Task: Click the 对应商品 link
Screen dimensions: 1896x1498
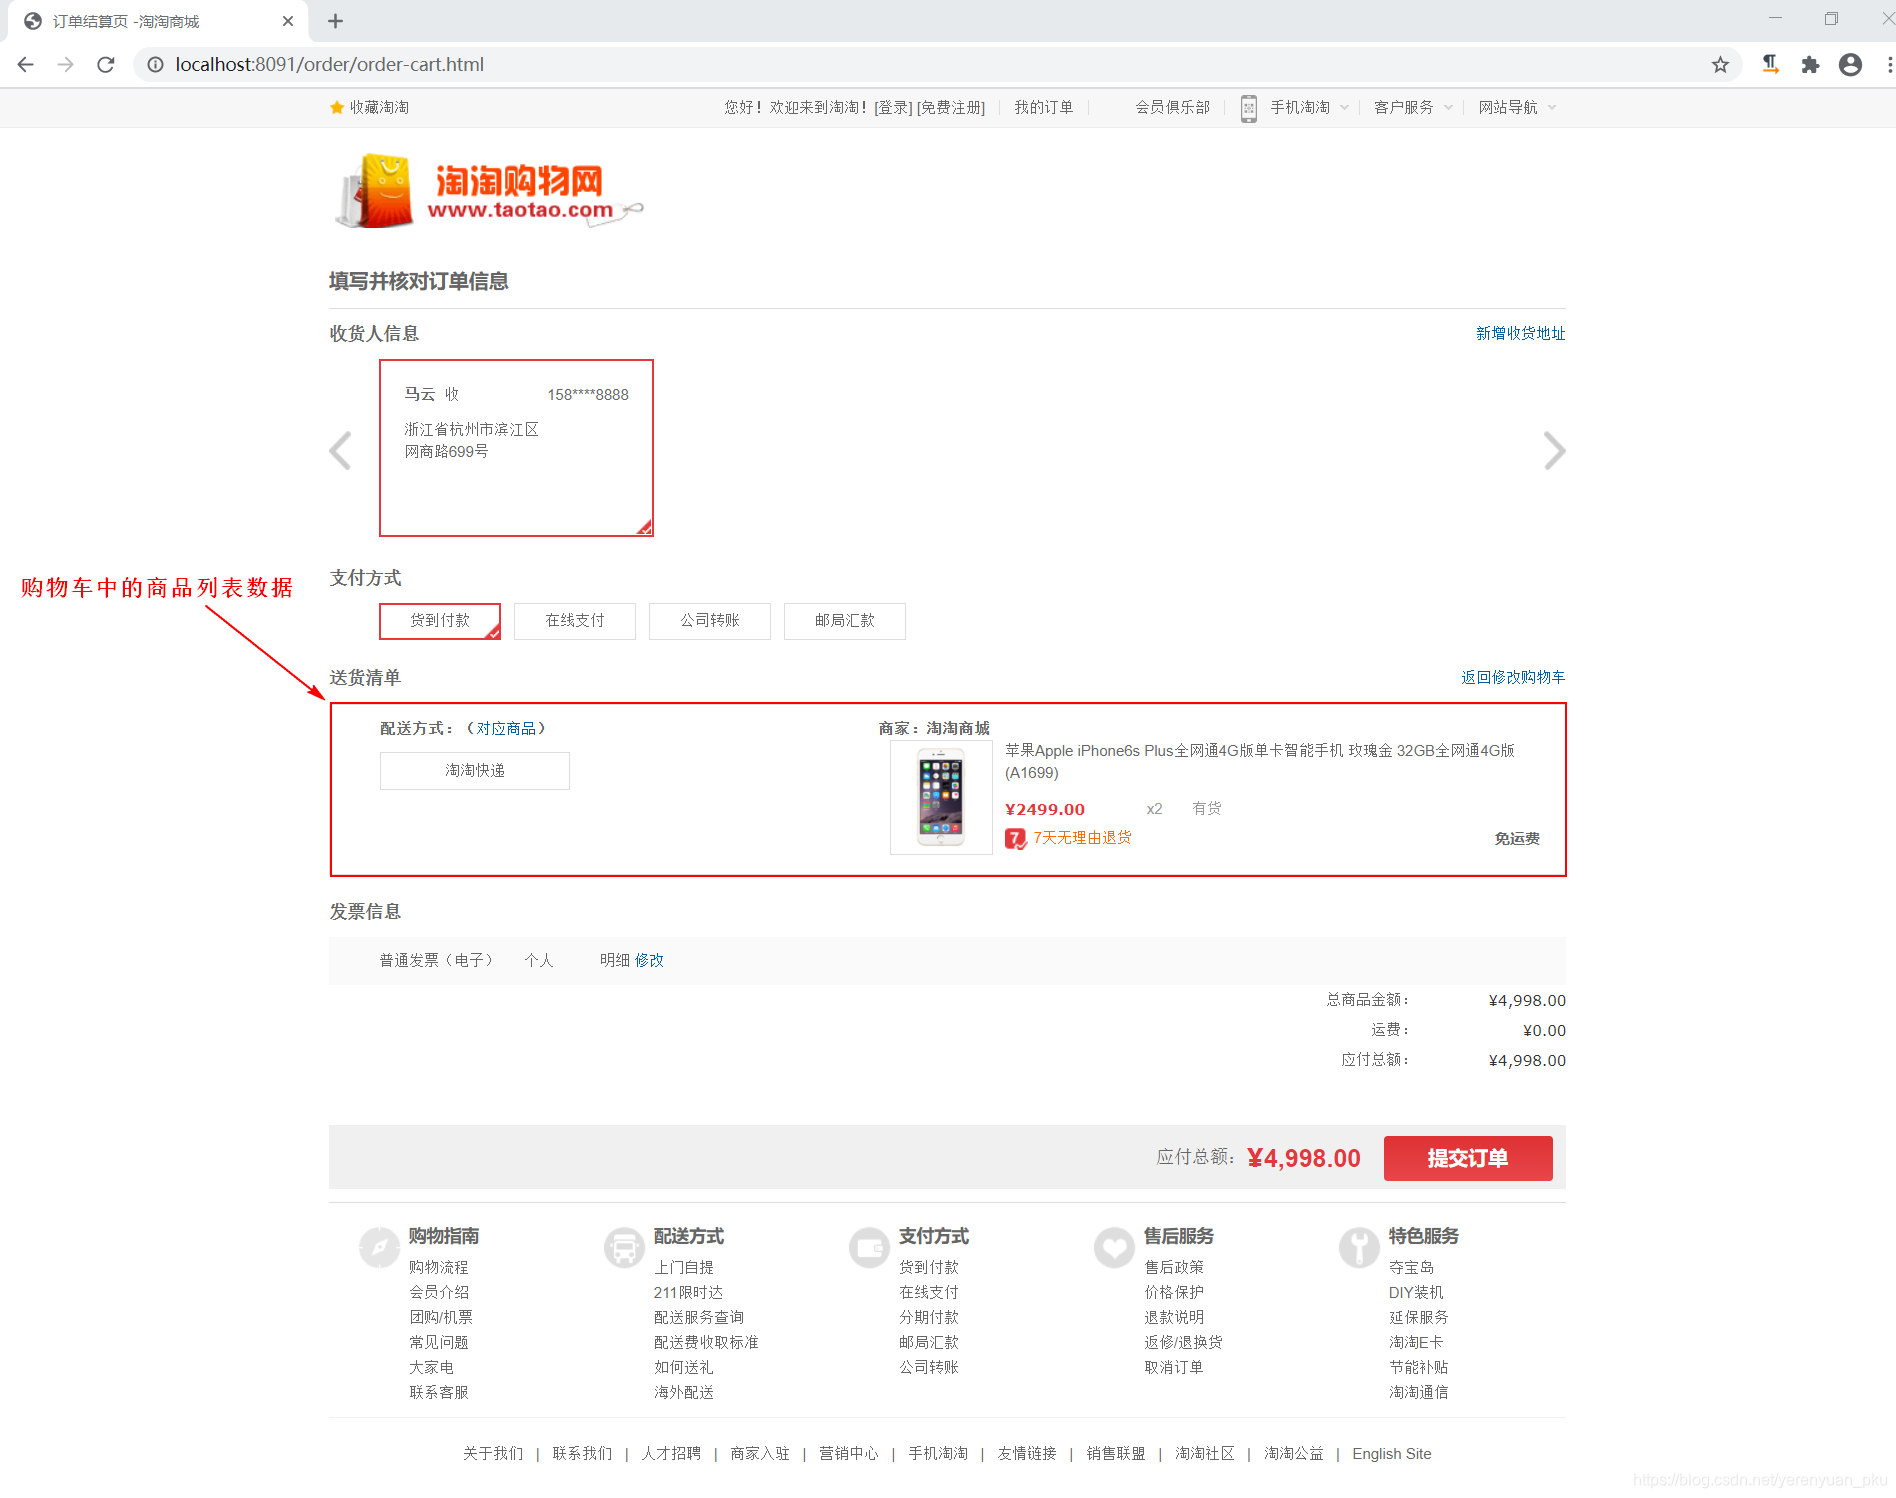Action: pos(506,729)
